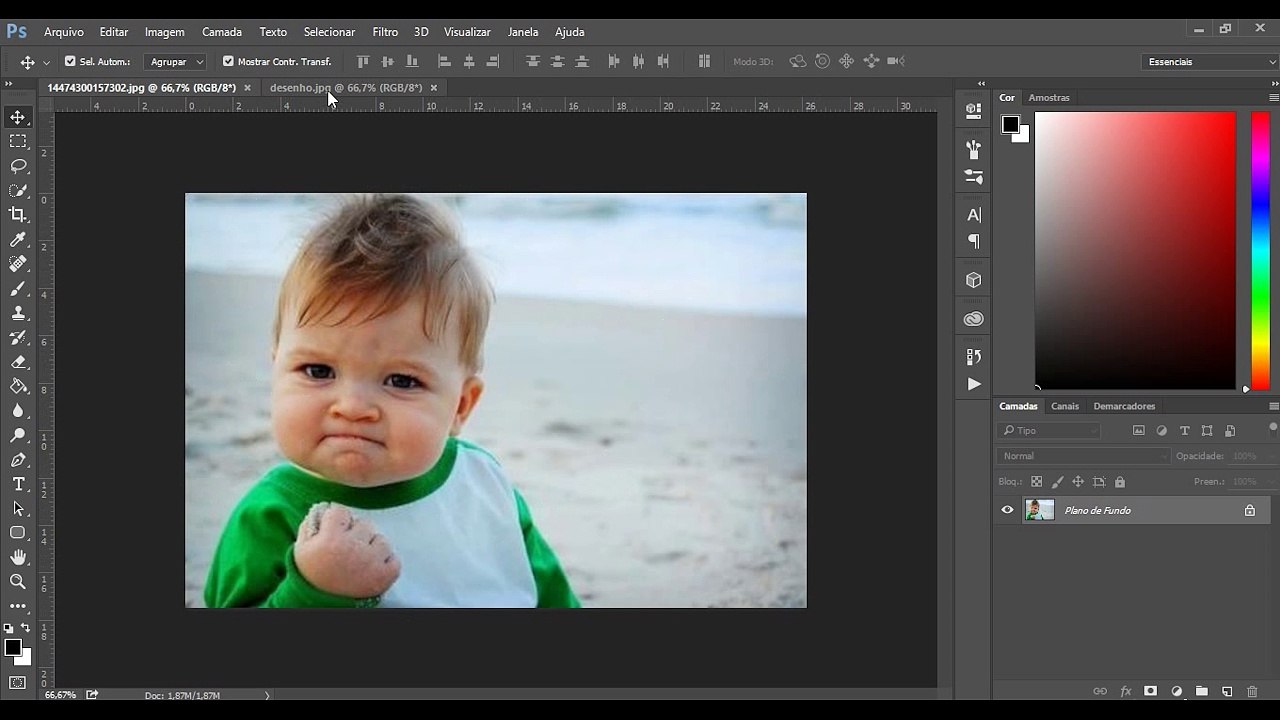The height and width of the screenshot is (720, 1280).
Task: Open the Agrupar dropdown
Action: 175,61
